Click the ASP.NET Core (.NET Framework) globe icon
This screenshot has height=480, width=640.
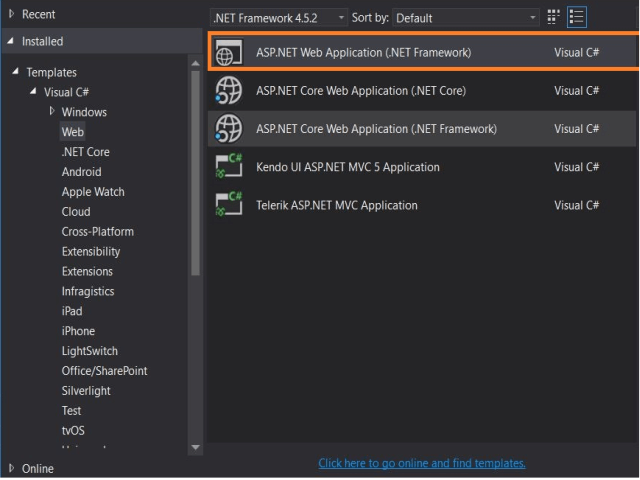pyautogui.click(x=228, y=129)
